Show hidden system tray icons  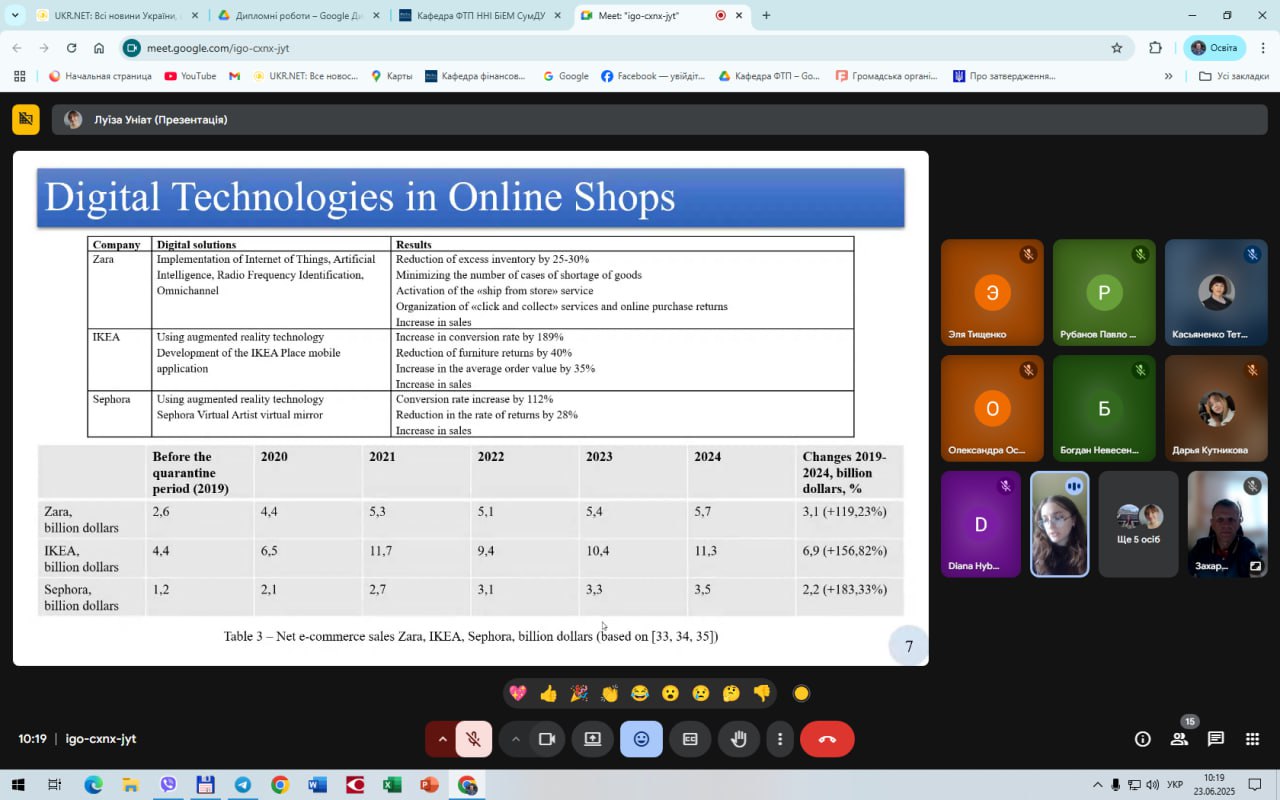pyautogui.click(x=1098, y=785)
